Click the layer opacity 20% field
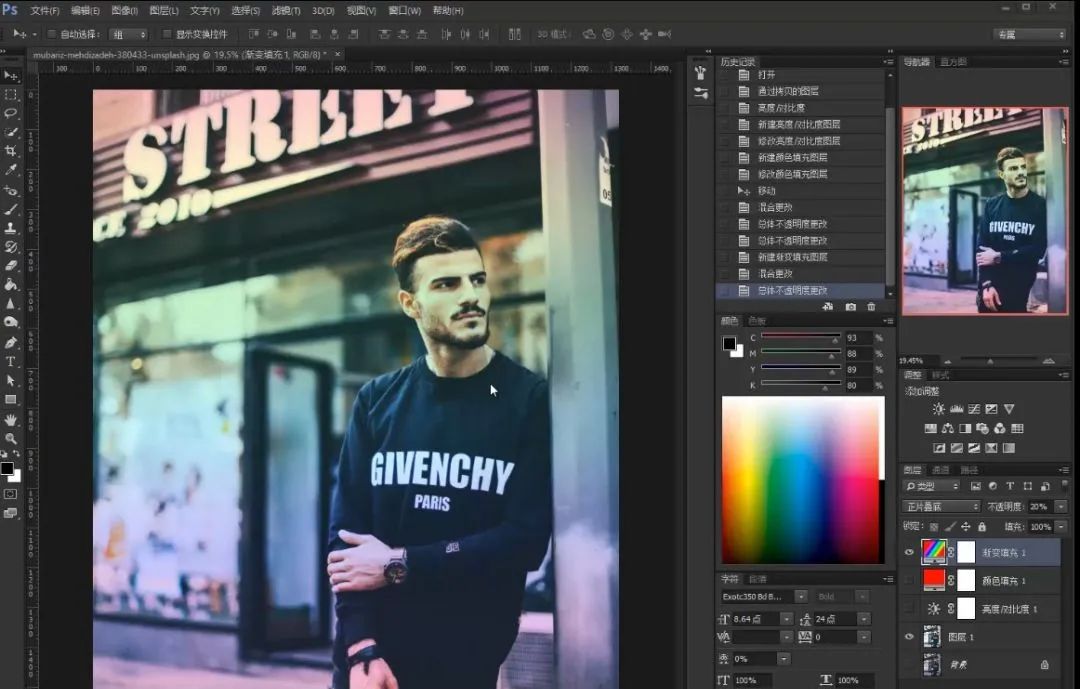Image resolution: width=1080 pixels, height=689 pixels. [1039, 506]
